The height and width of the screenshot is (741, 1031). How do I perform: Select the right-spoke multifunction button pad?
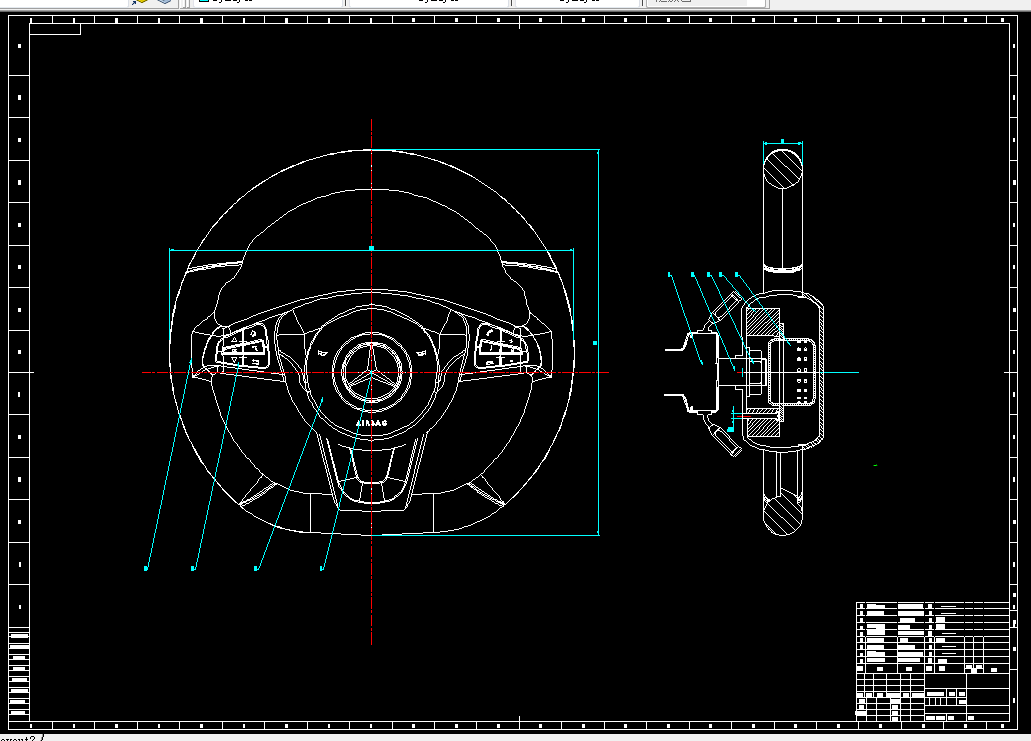click(x=500, y=347)
